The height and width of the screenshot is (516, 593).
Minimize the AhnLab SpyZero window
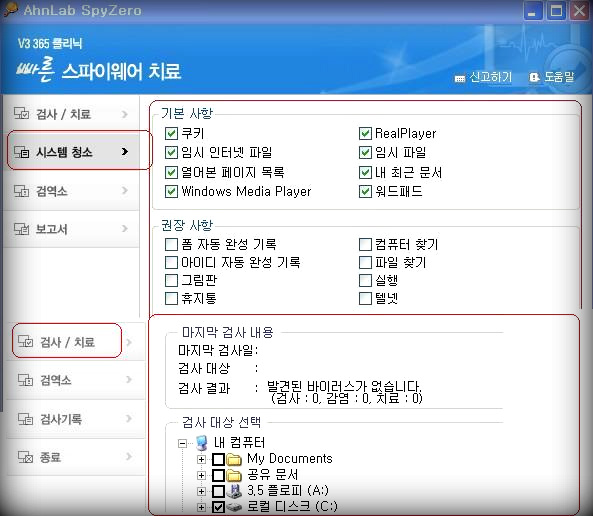[x=533, y=11]
